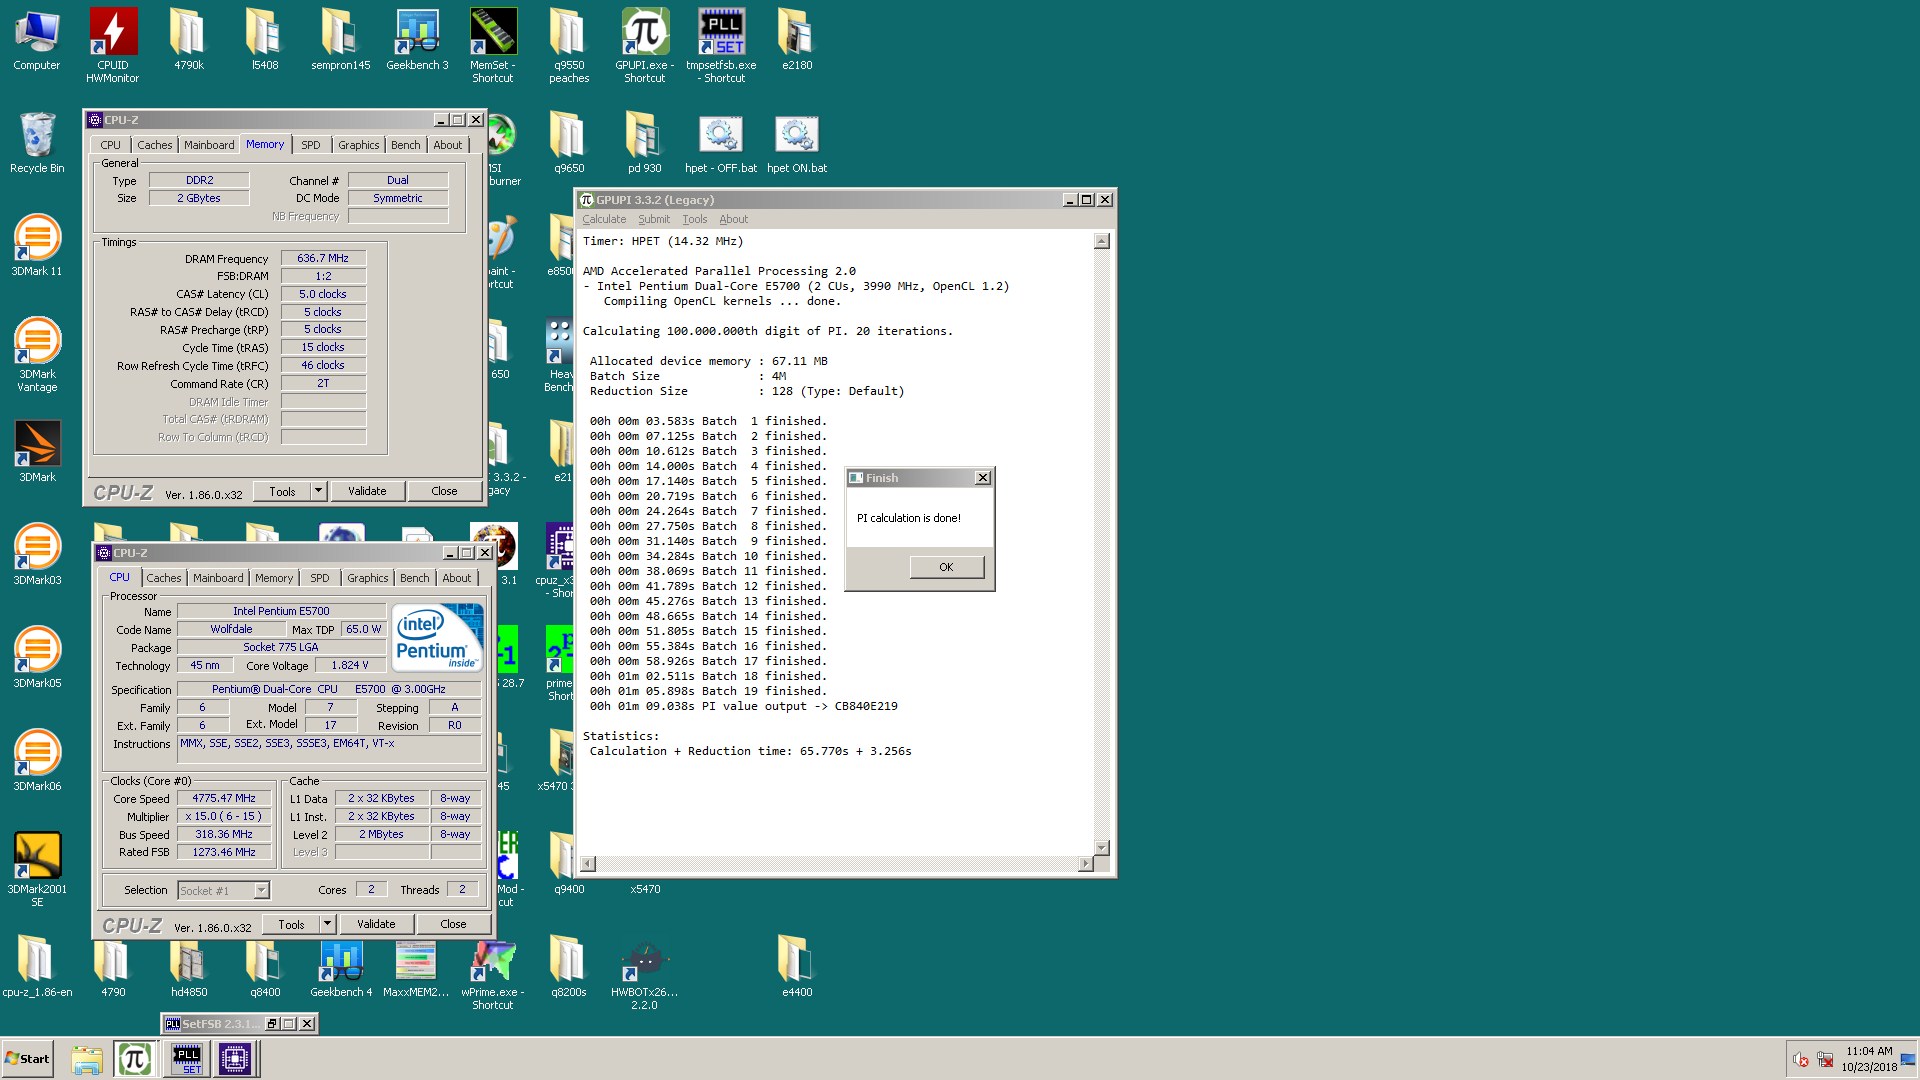Image resolution: width=1920 pixels, height=1080 pixels.
Task: Click OK in the Finish dialog
Action: tap(946, 567)
